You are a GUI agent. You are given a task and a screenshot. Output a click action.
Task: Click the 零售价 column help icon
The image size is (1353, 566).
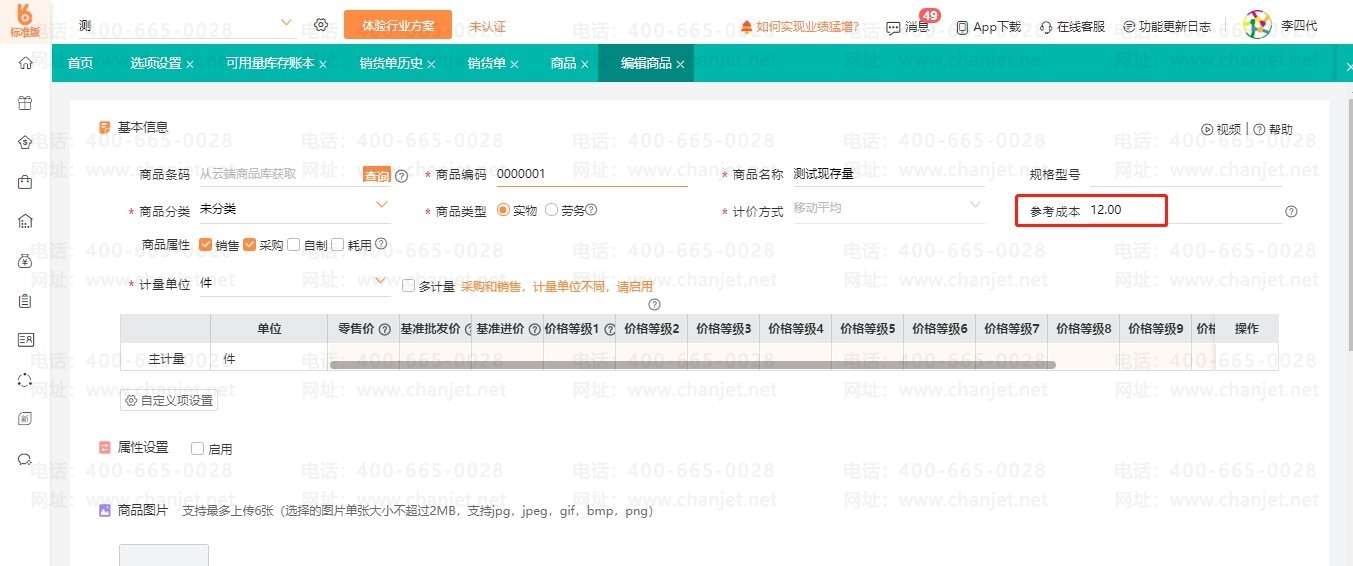(385, 329)
